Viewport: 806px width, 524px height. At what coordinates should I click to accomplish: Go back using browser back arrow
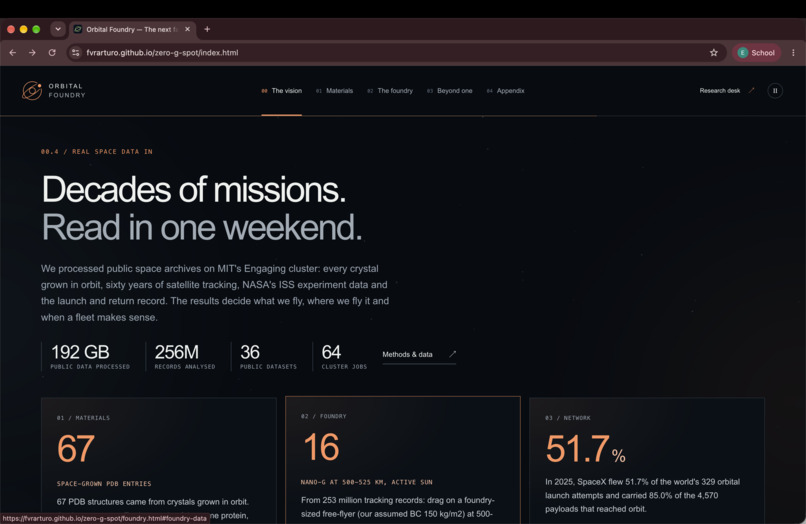[x=13, y=52]
